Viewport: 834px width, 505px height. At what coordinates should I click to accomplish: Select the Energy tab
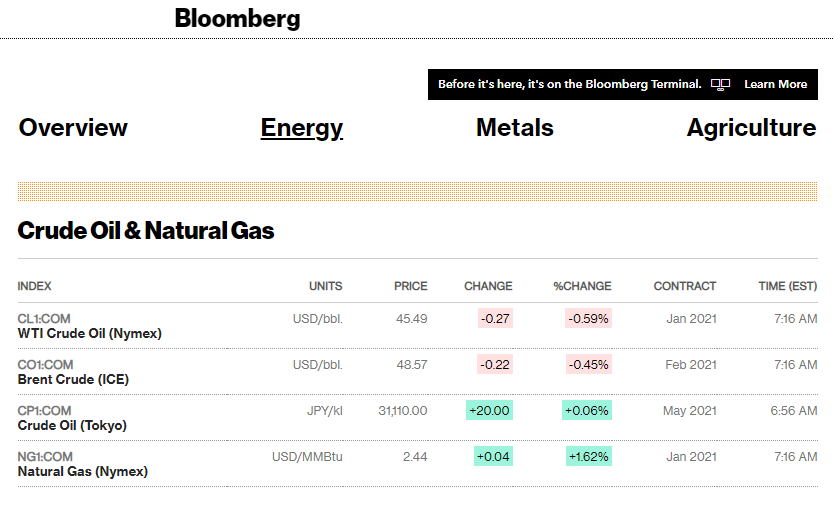tap(301, 128)
